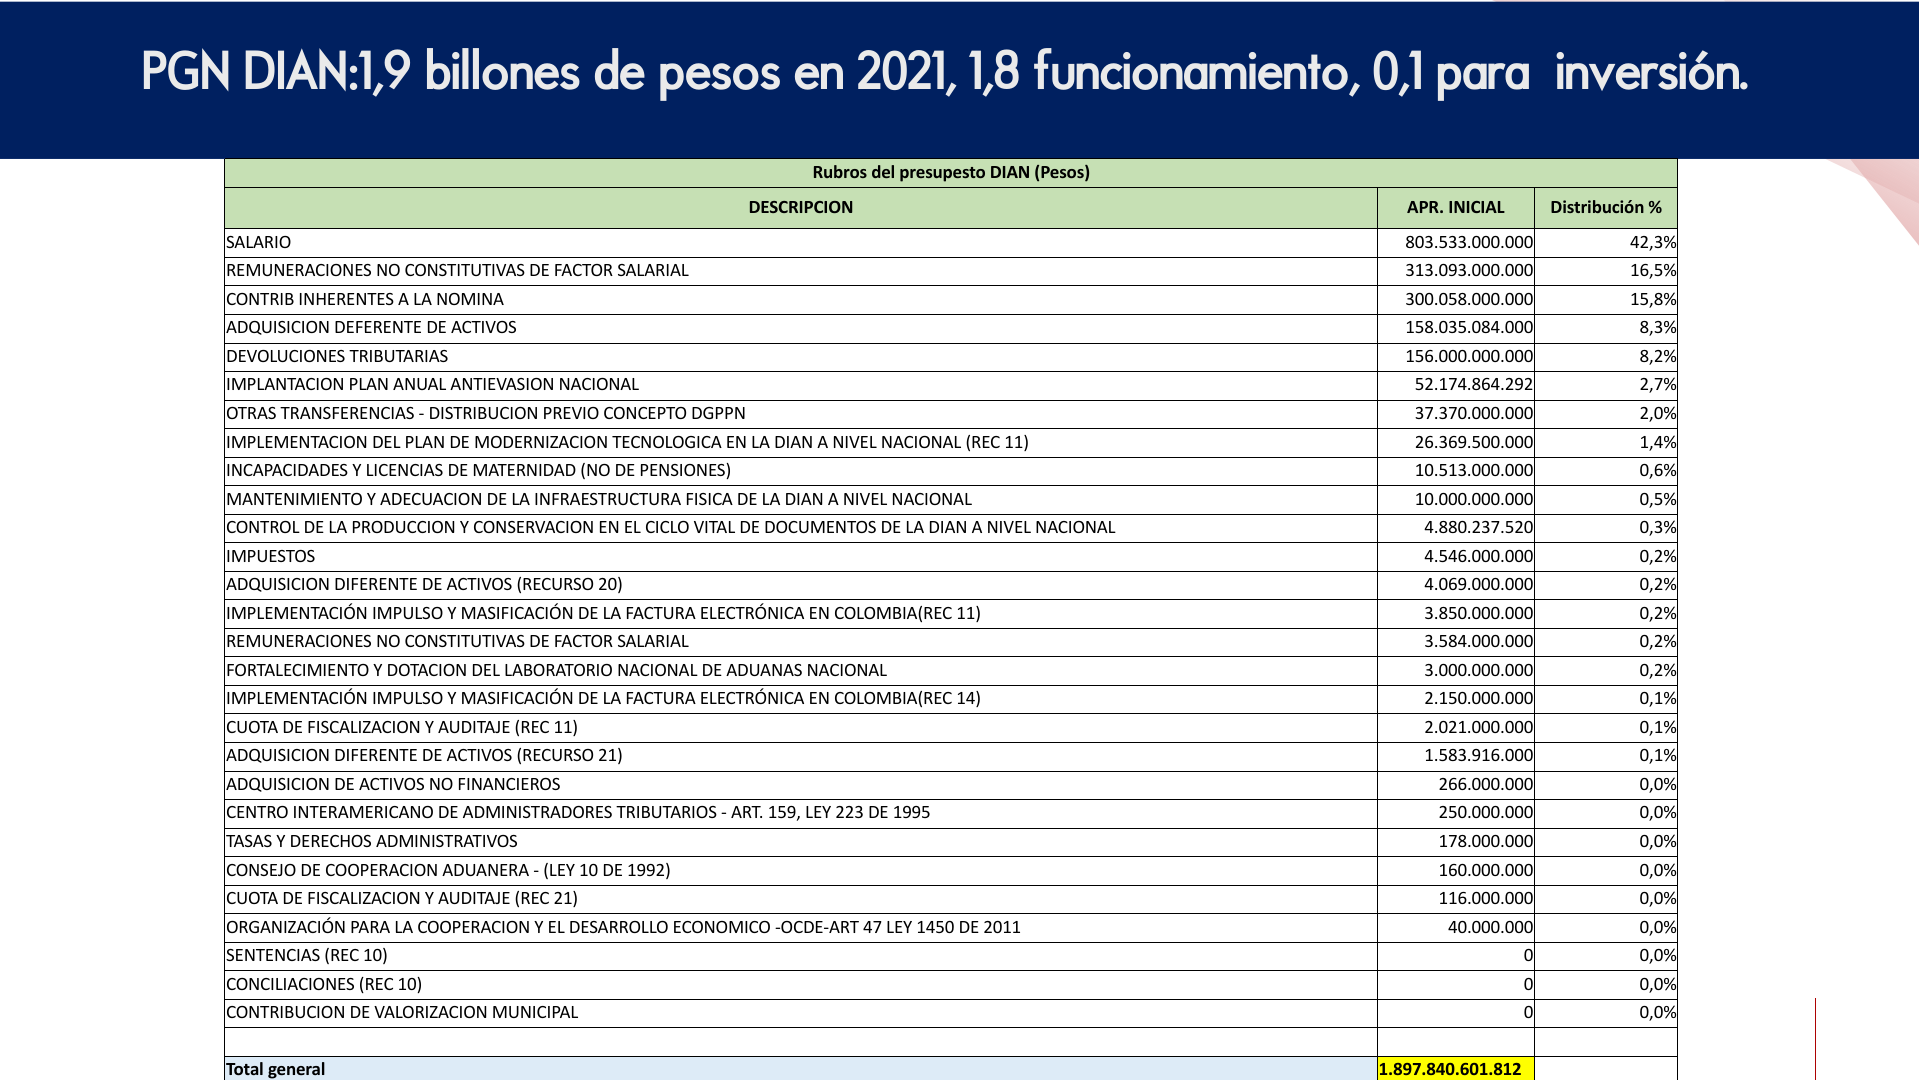Select IMPLANTACION PLAN ANUAL ANTIEVASION NACIONAL row
This screenshot has height=1080, width=1919.
[432, 384]
